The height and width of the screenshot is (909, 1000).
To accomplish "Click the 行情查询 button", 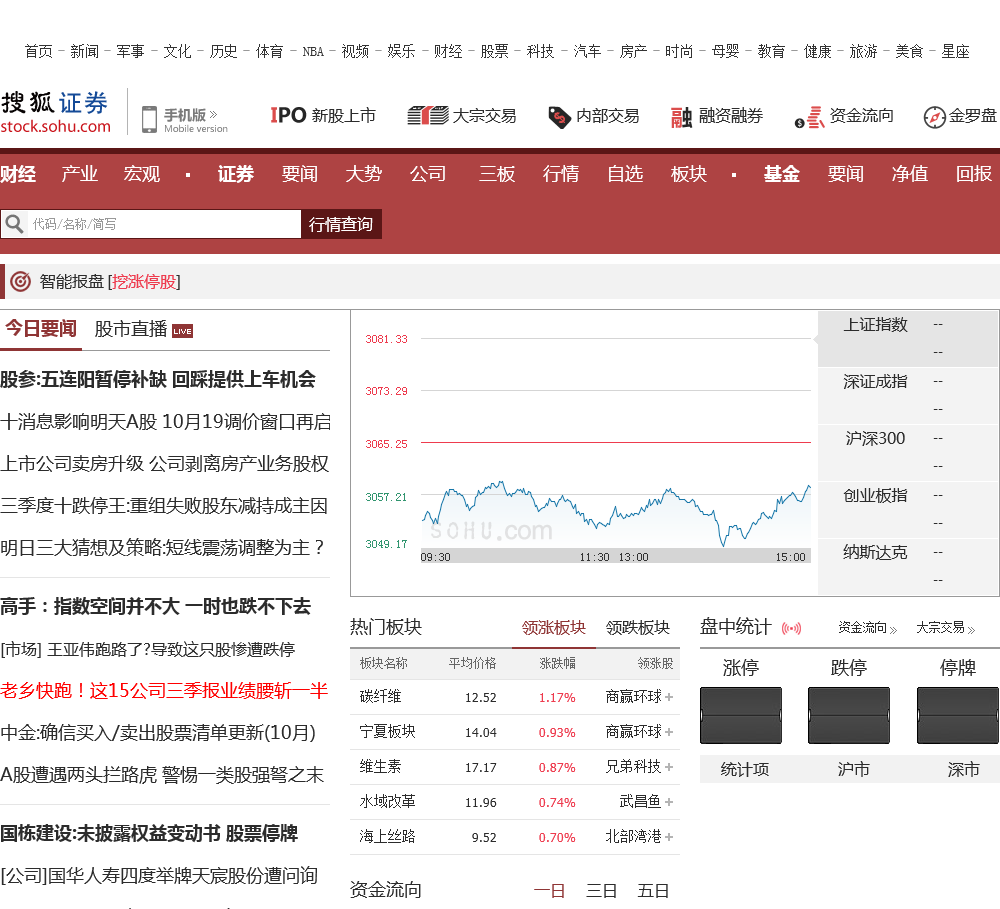I will (341, 224).
